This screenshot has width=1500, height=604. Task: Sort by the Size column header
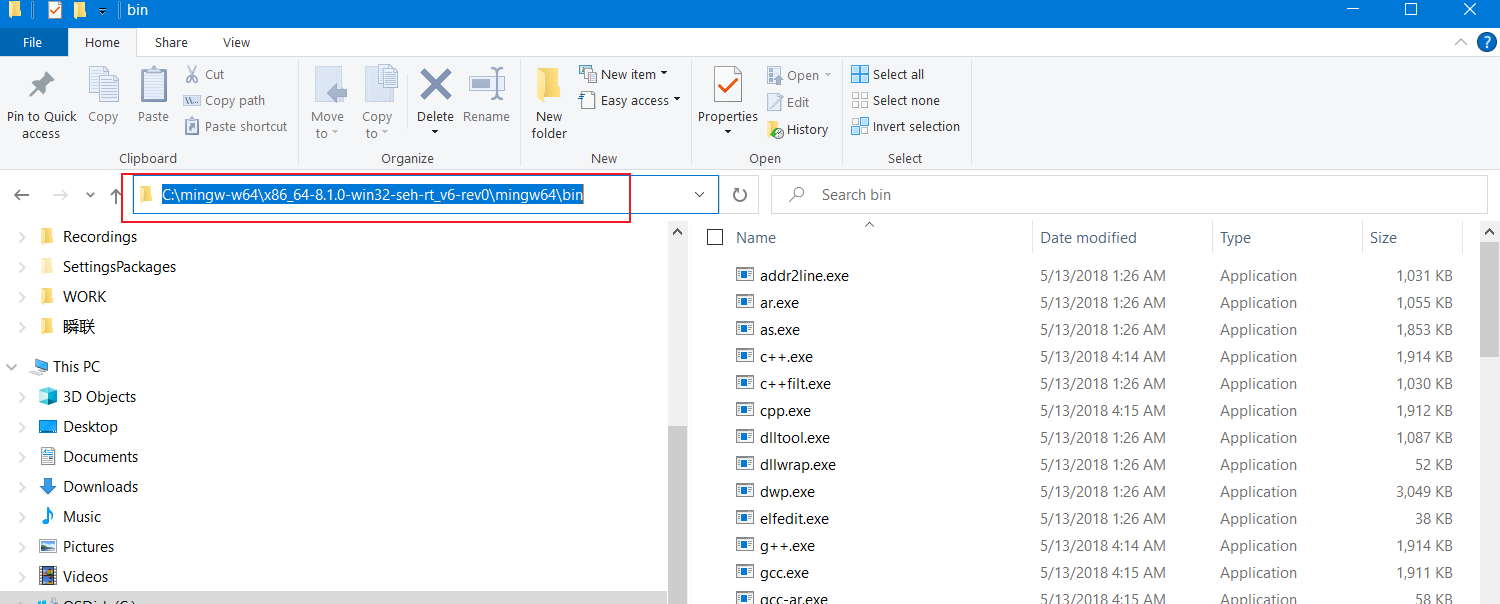click(x=1383, y=237)
